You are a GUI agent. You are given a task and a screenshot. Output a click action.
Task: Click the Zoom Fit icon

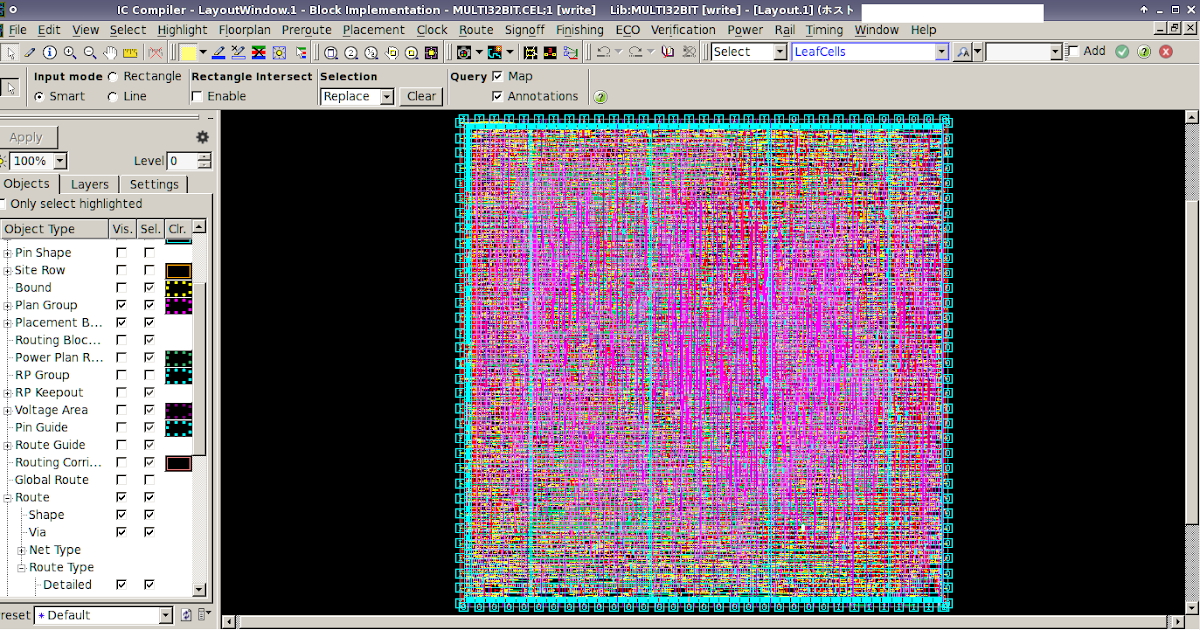coord(331,51)
